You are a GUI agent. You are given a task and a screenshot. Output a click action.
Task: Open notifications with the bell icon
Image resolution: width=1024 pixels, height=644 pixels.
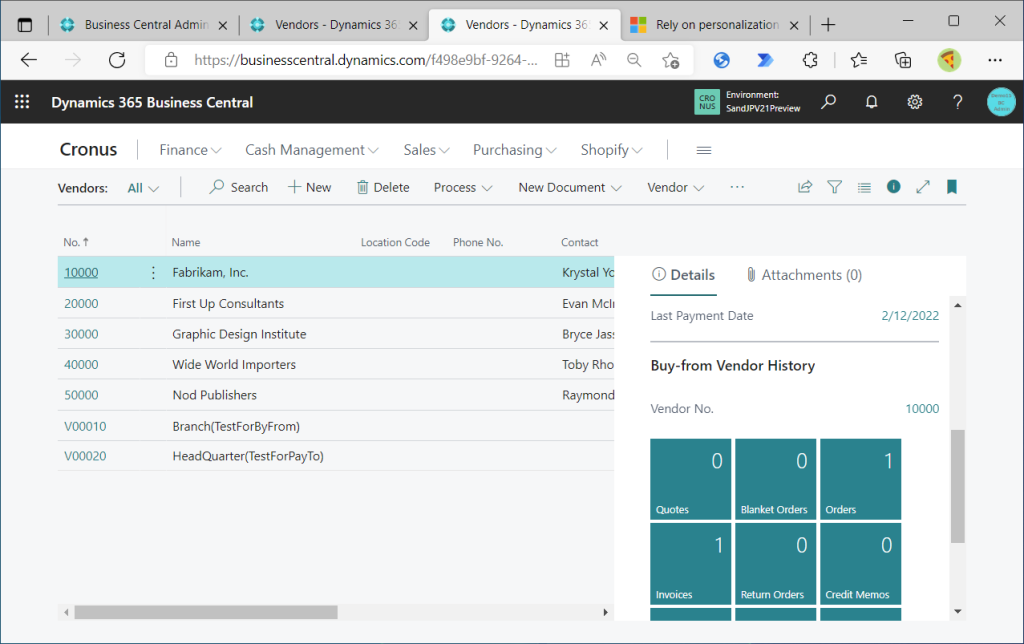click(871, 101)
